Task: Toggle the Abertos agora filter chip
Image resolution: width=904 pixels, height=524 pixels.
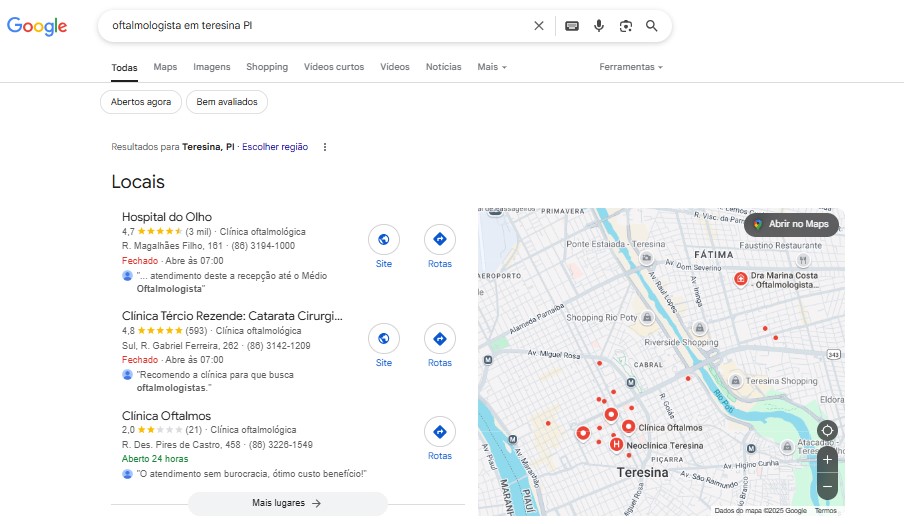Action: coord(141,101)
